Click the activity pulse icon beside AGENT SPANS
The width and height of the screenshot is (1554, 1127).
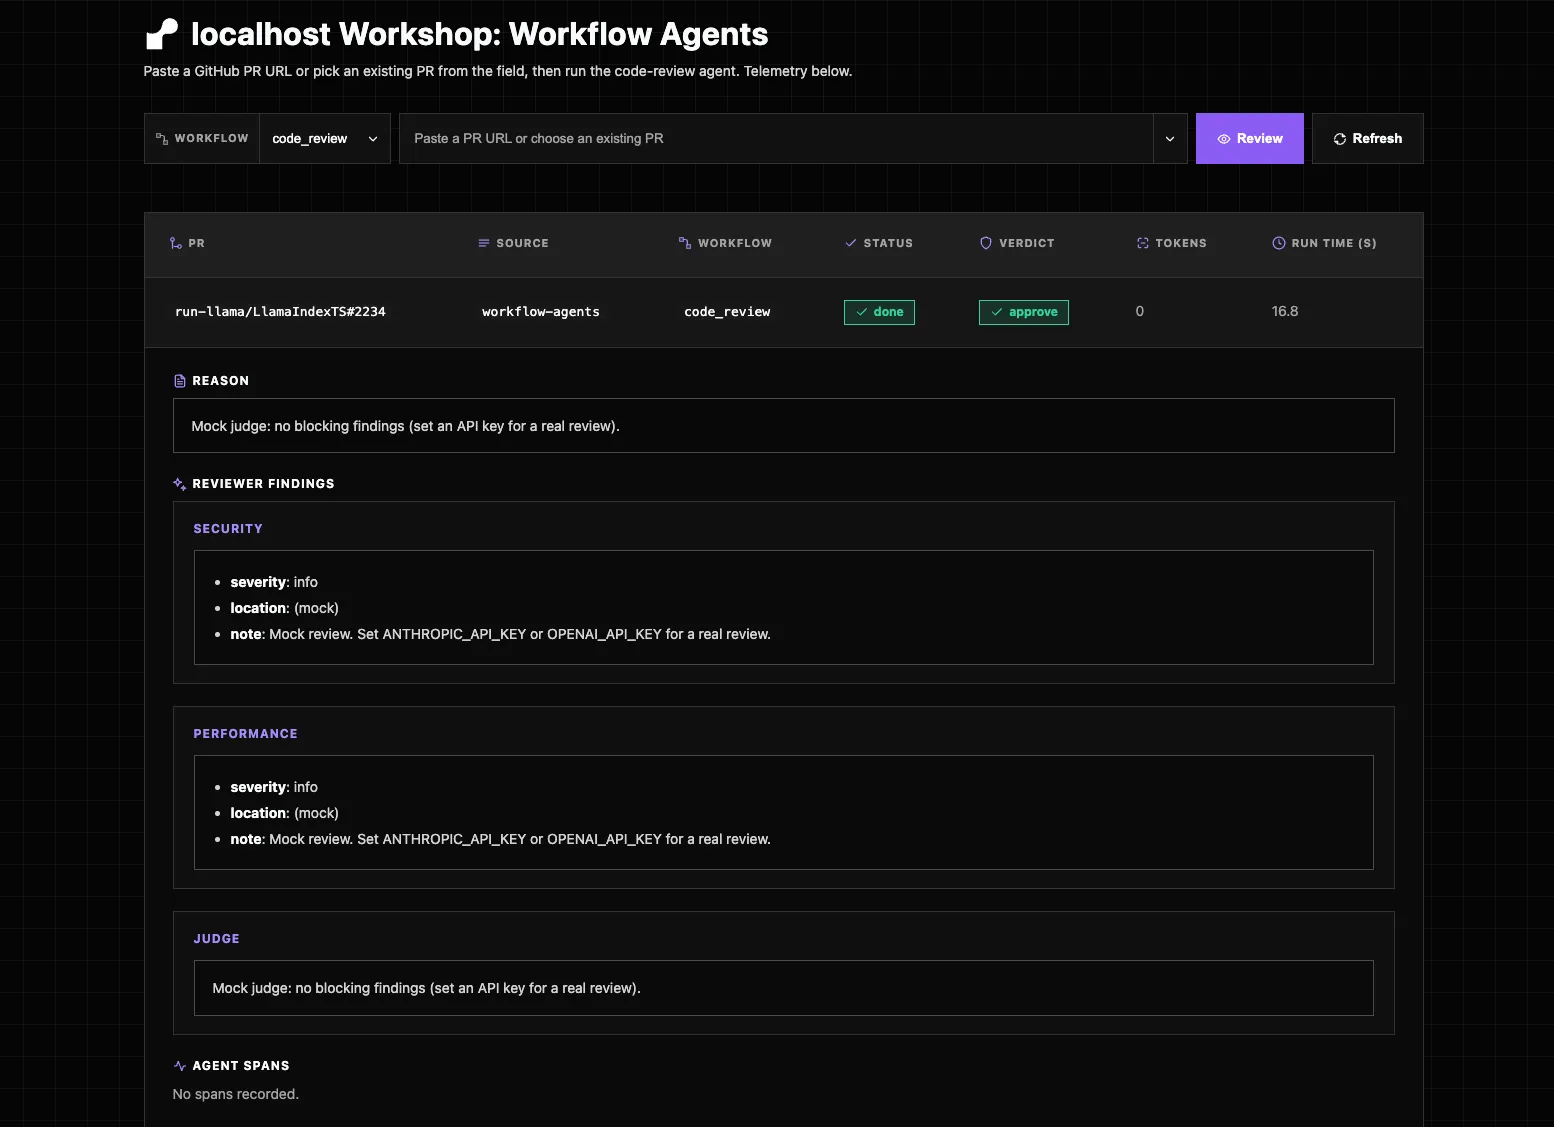pyautogui.click(x=180, y=1066)
